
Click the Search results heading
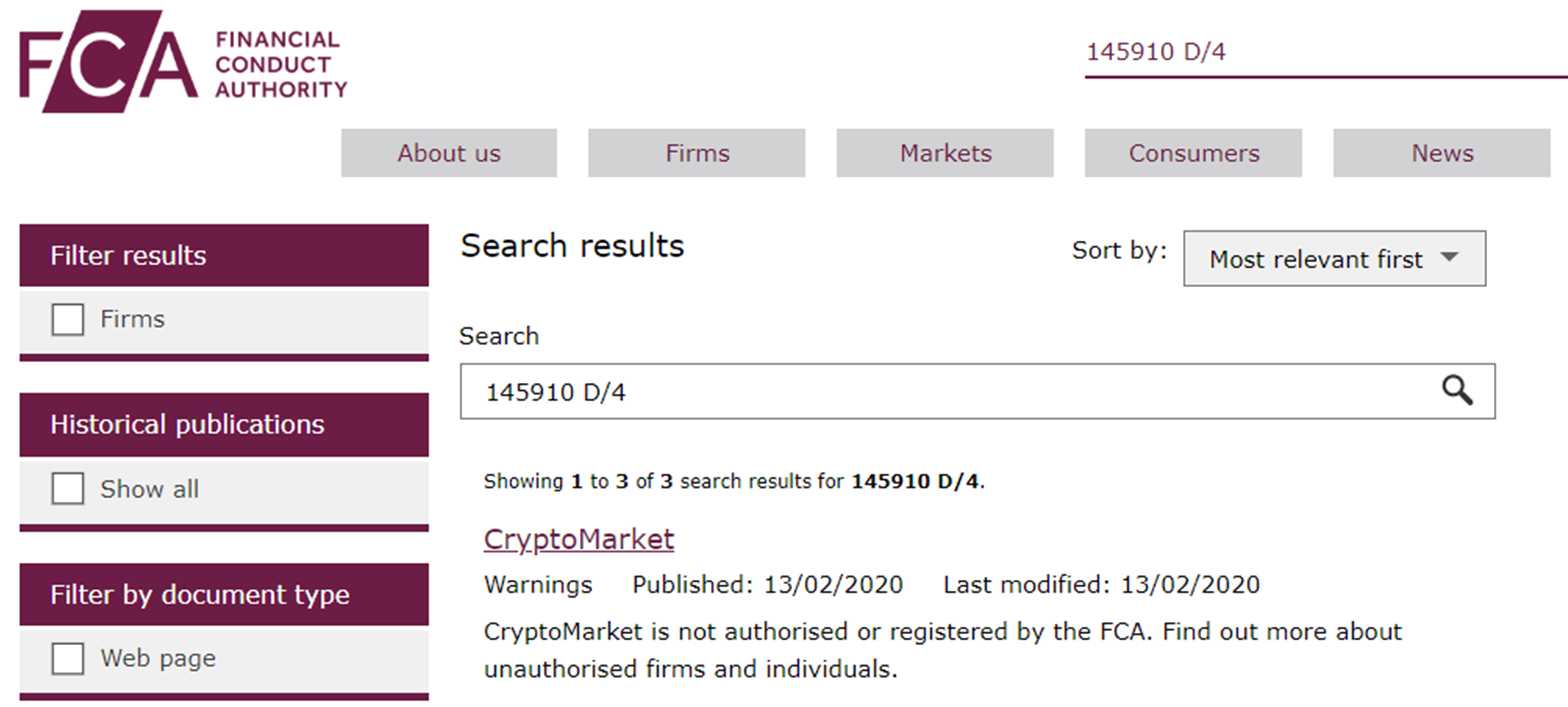(x=572, y=246)
